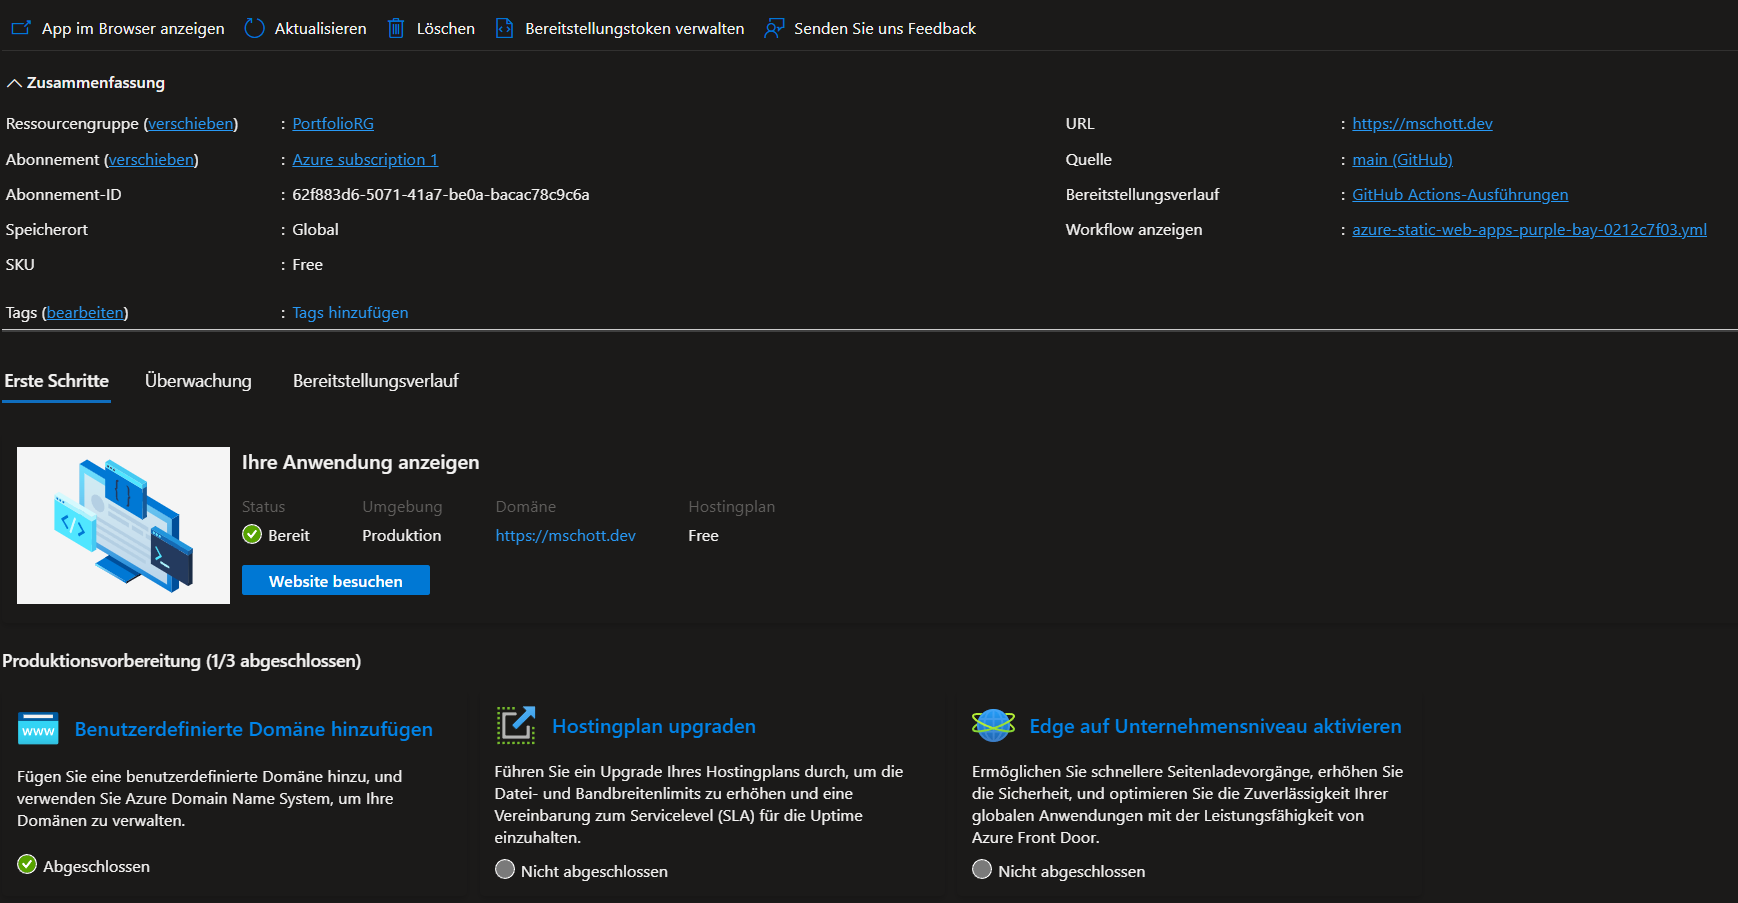
Task: Open the azure-static-web-apps workflow yml link
Action: [1529, 230]
